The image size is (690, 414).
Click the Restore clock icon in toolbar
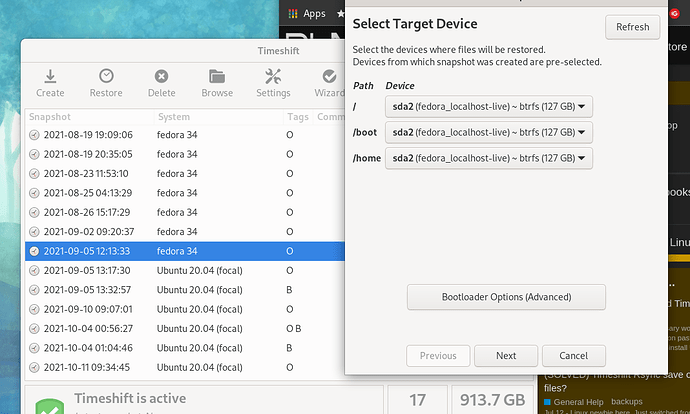click(106, 77)
